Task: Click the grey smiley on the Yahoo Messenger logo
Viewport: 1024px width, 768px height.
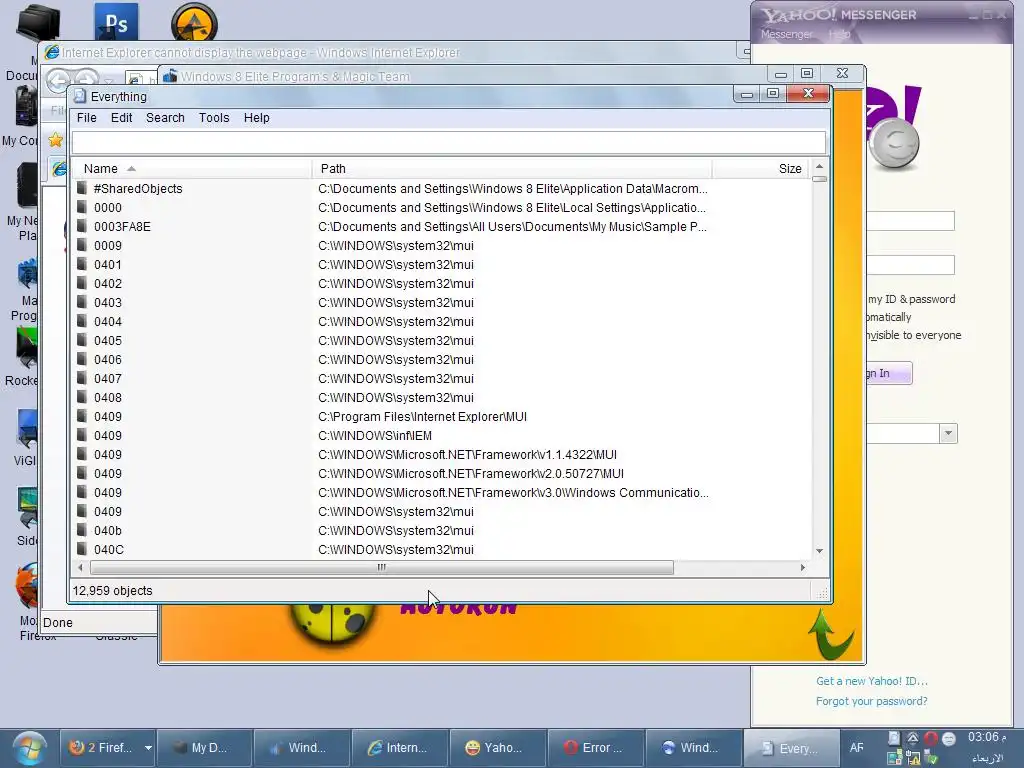Action: (894, 143)
